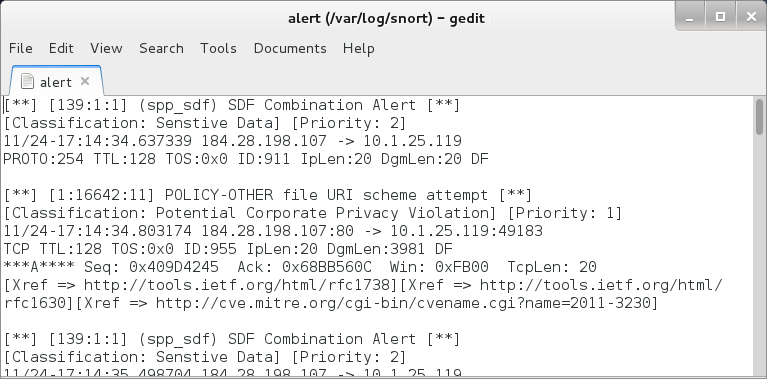This screenshot has height=379, width=767.
Task: Open the Search menu
Action: [161, 48]
